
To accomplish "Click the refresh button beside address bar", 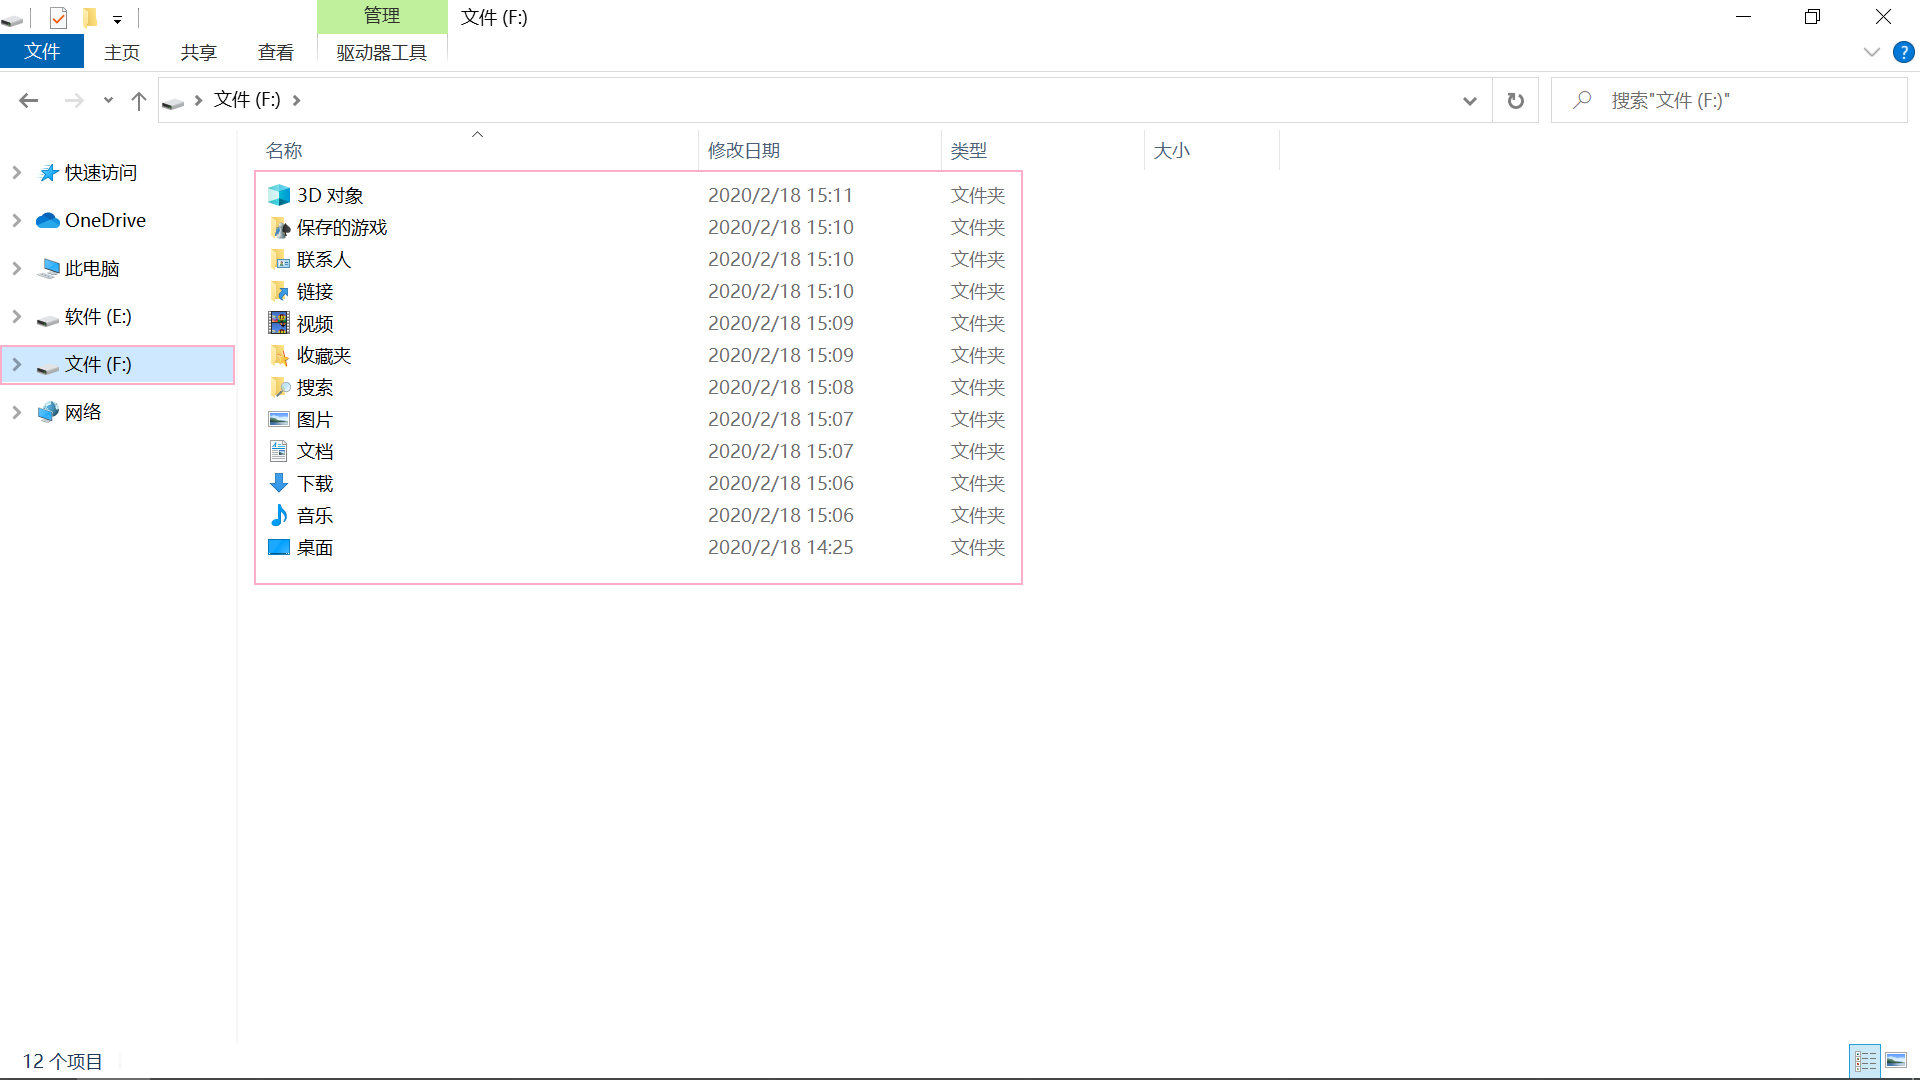I will (1515, 100).
